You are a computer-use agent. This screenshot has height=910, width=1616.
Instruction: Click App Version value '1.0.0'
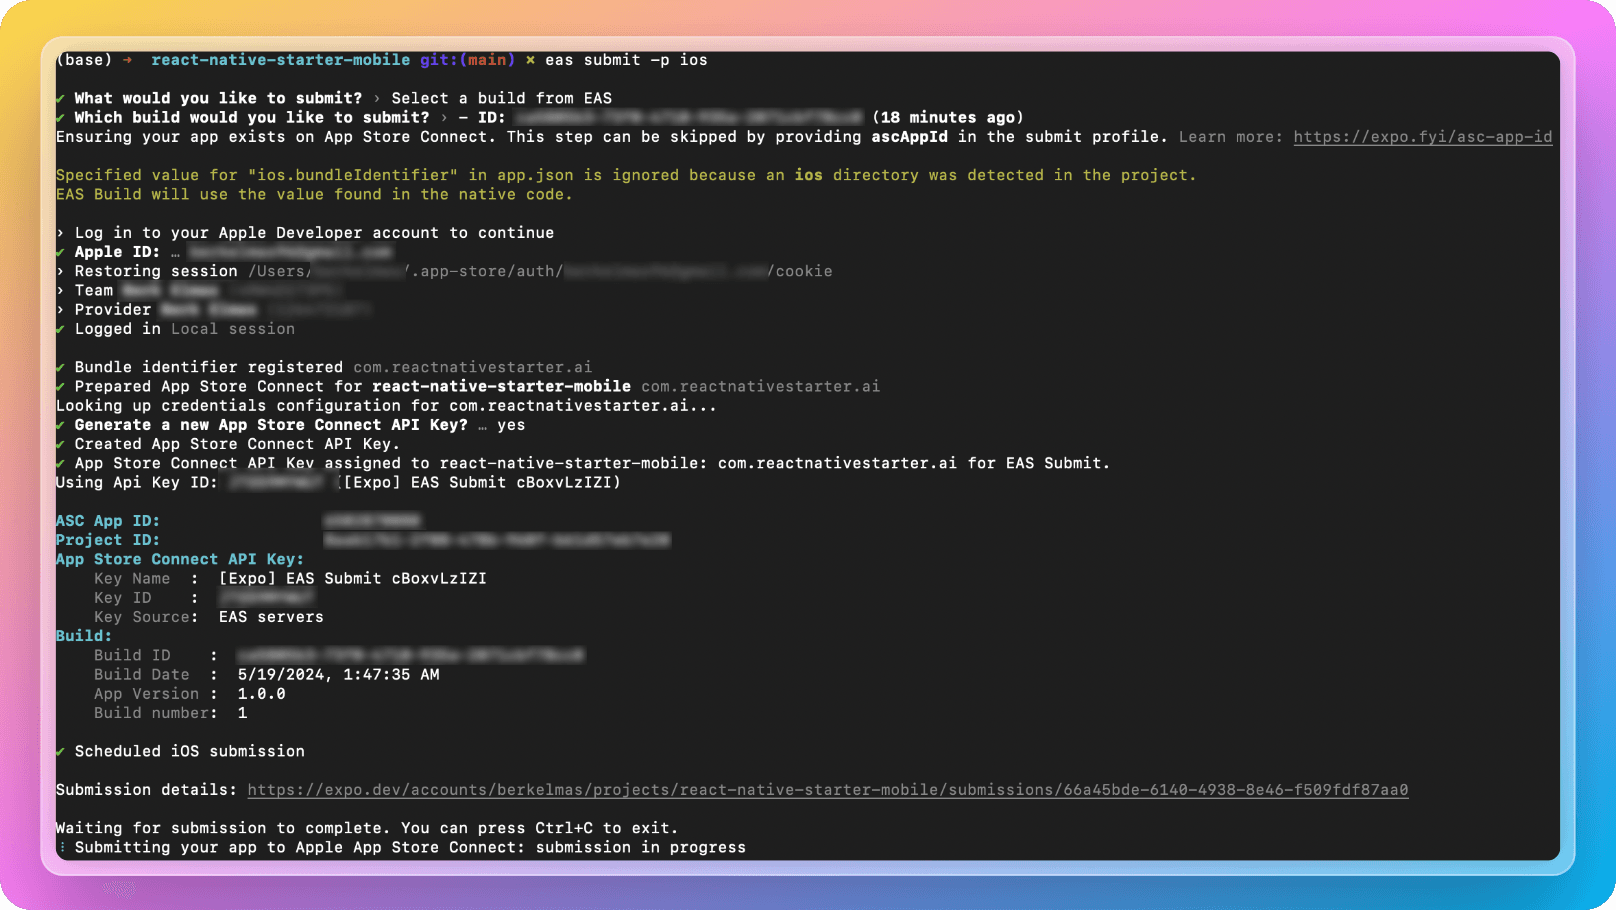point(261,694)
